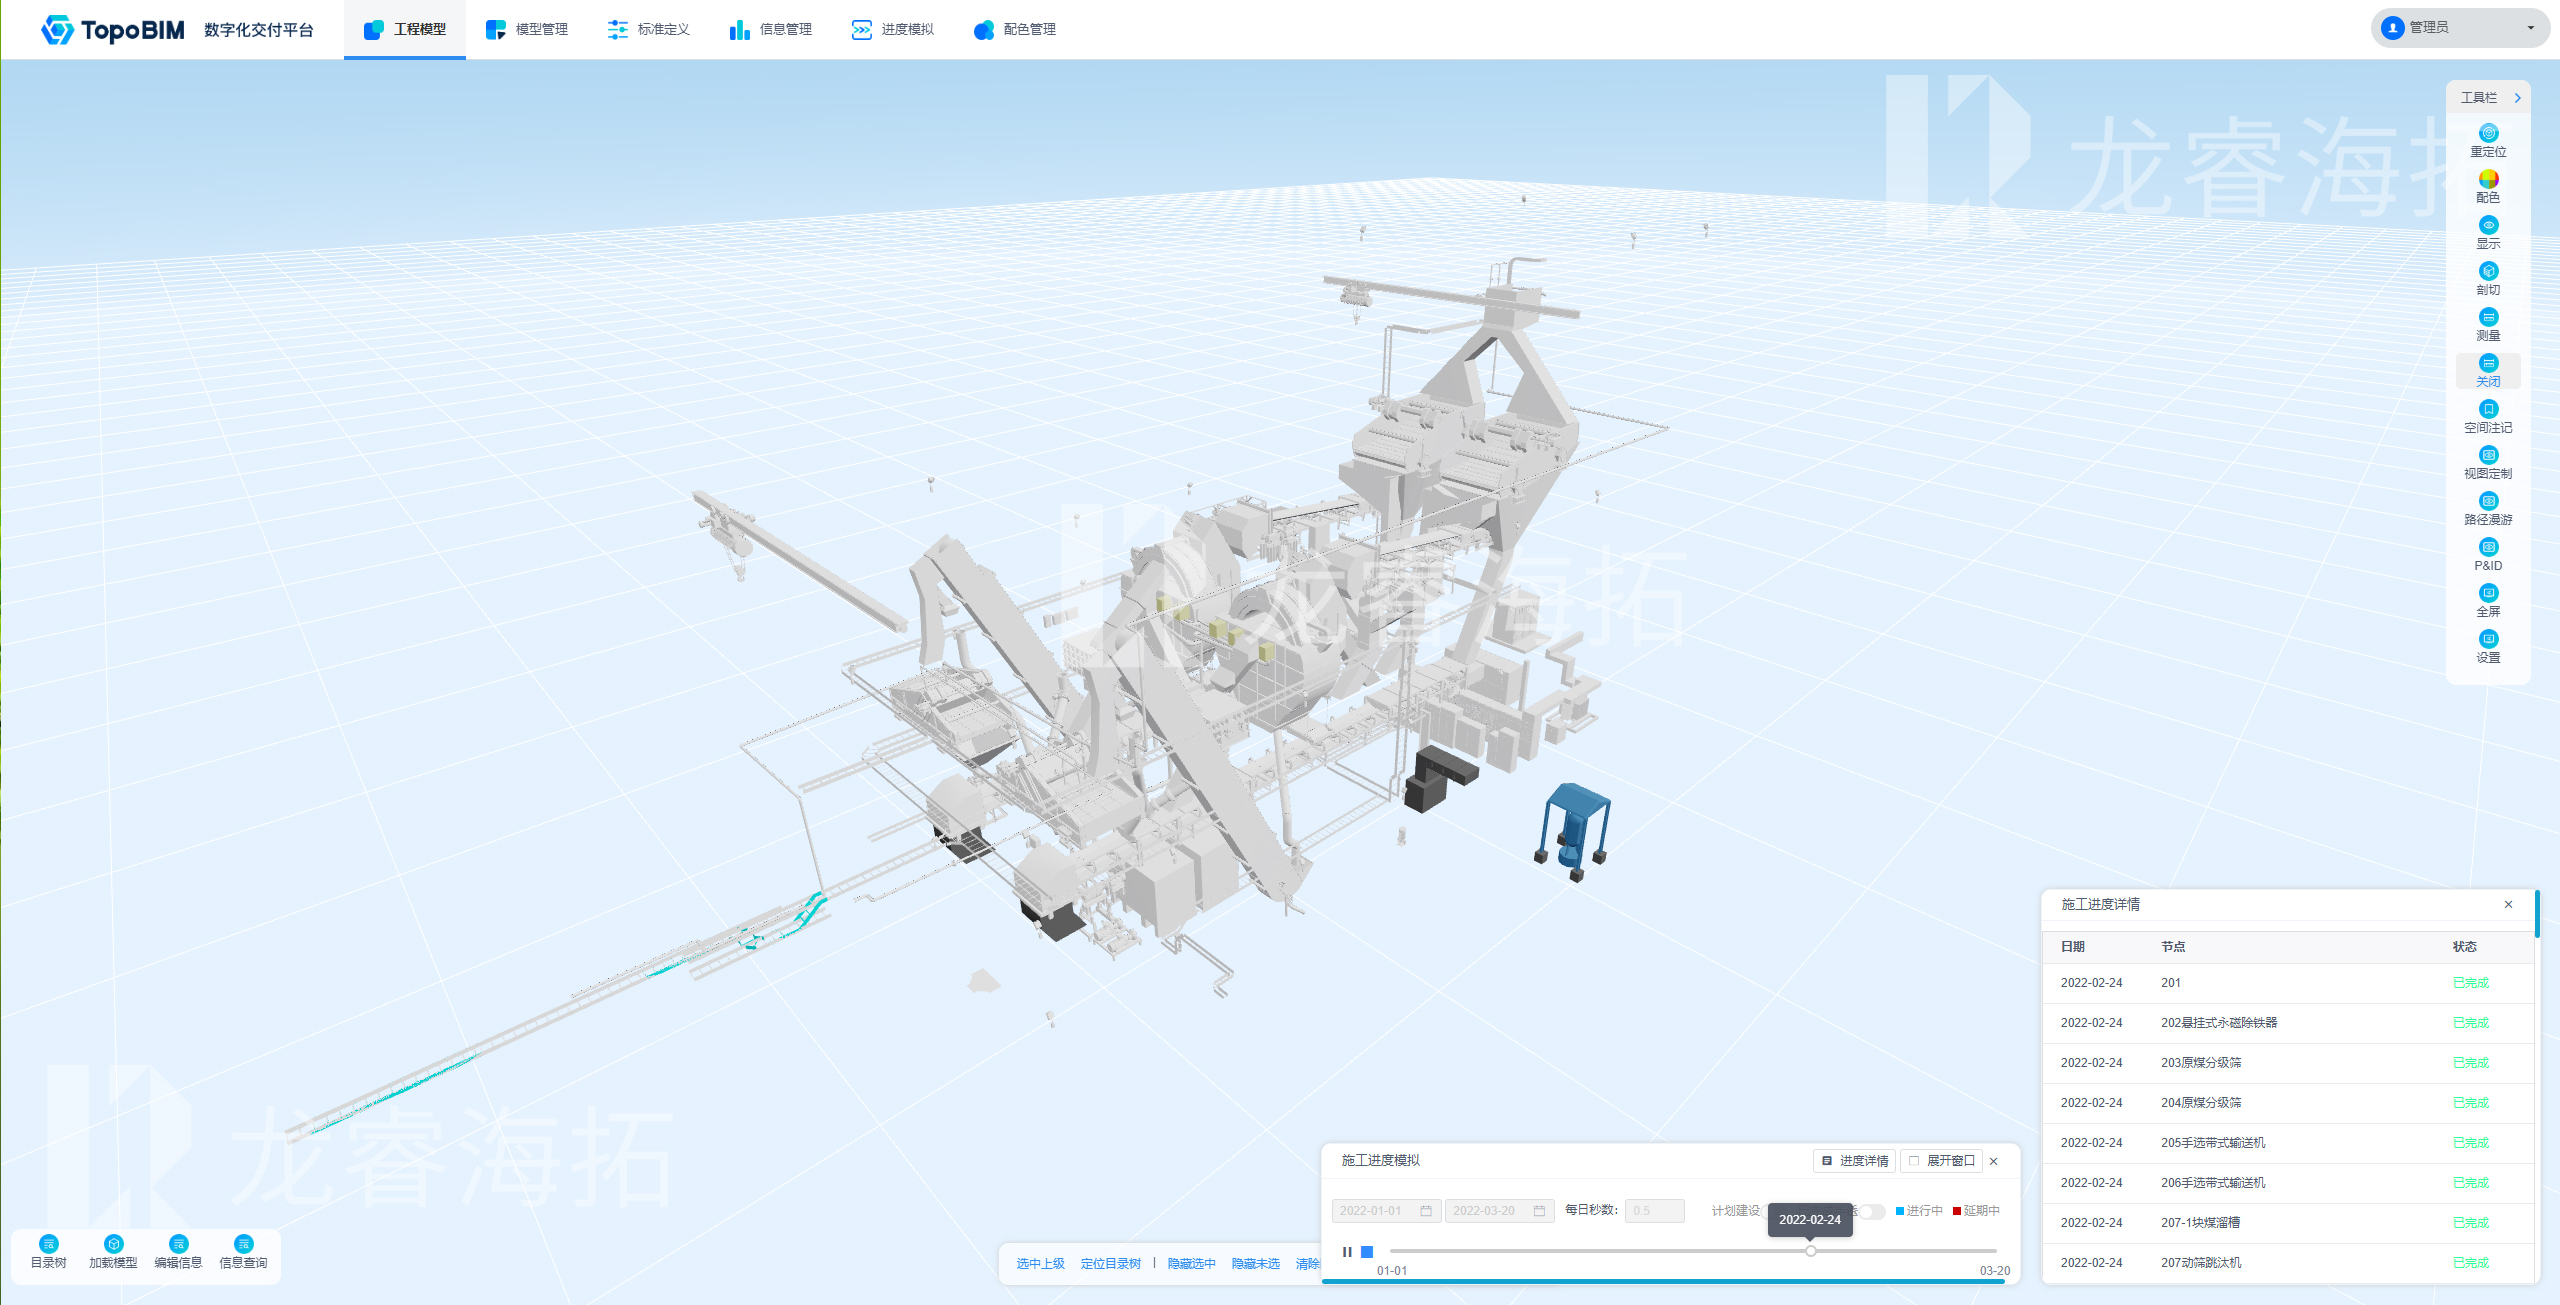Switch to the 进度模拟 tab

(x=893, y=30)
